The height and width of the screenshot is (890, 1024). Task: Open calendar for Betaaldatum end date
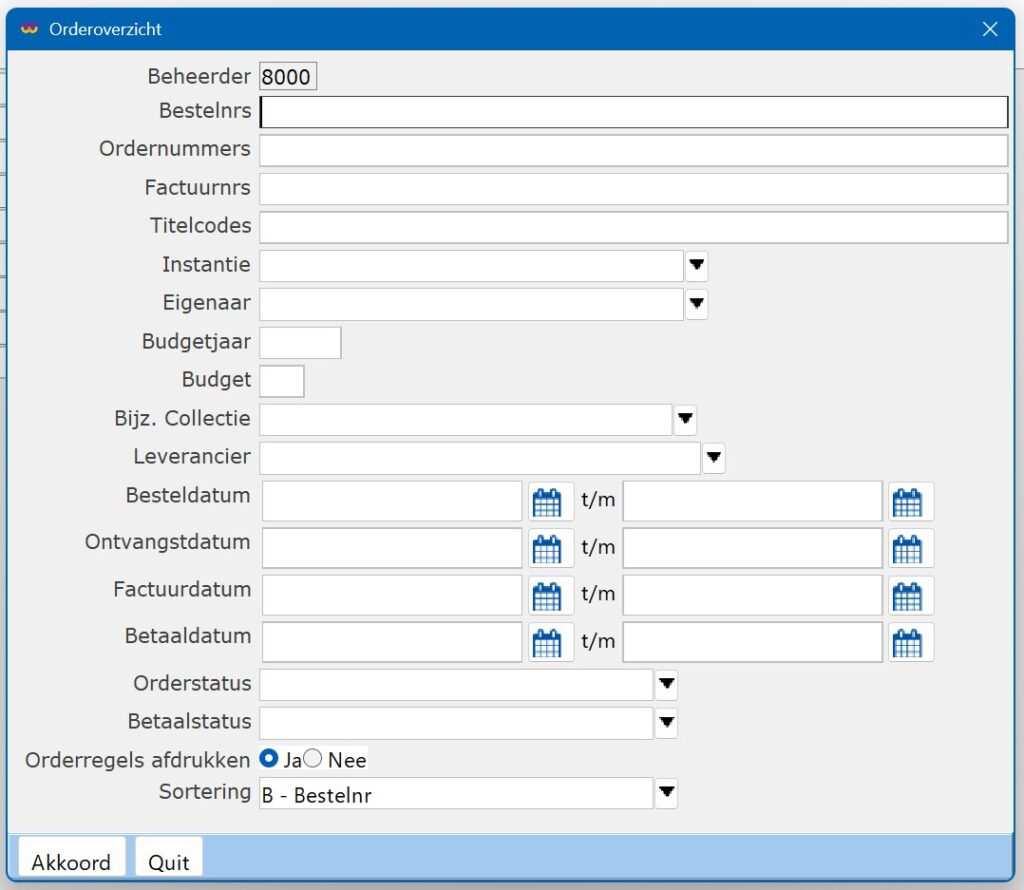(907, 643)
